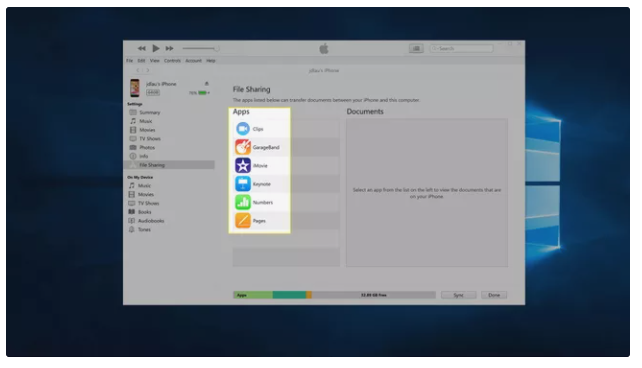
Task: Open the File menu
Action: [129, 61]
